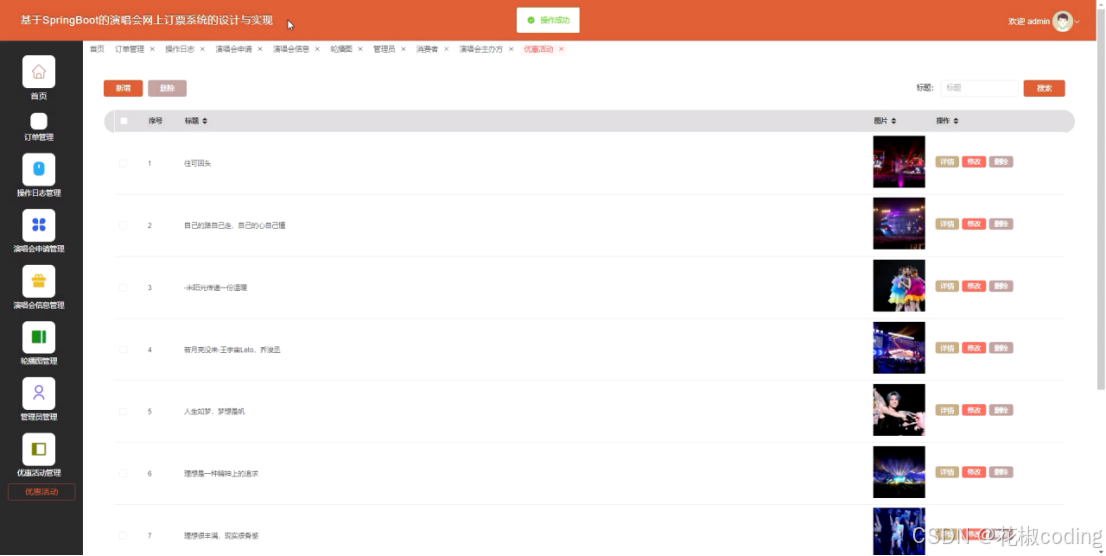Expand the admin user dropdown chevron
The width and height of the screenshot is (1106, 556).
pyautogui.click(x=1077, y=22)
